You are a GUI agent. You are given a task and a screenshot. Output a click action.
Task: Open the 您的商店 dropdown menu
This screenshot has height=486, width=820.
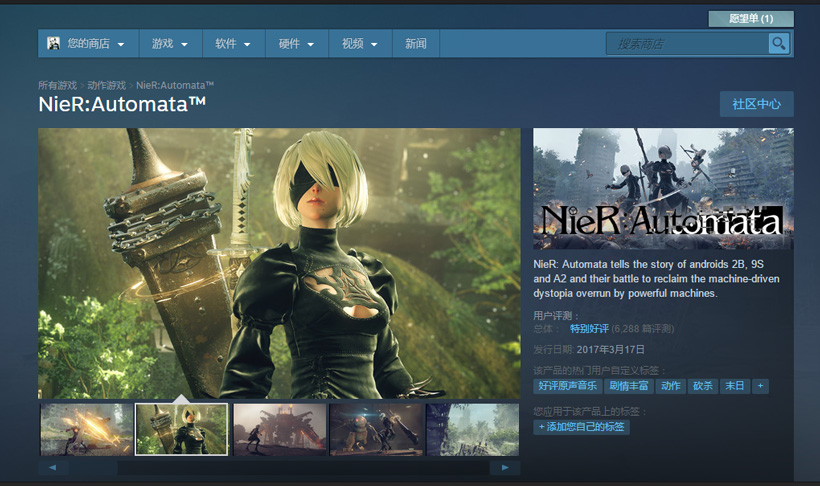point(88,43)
